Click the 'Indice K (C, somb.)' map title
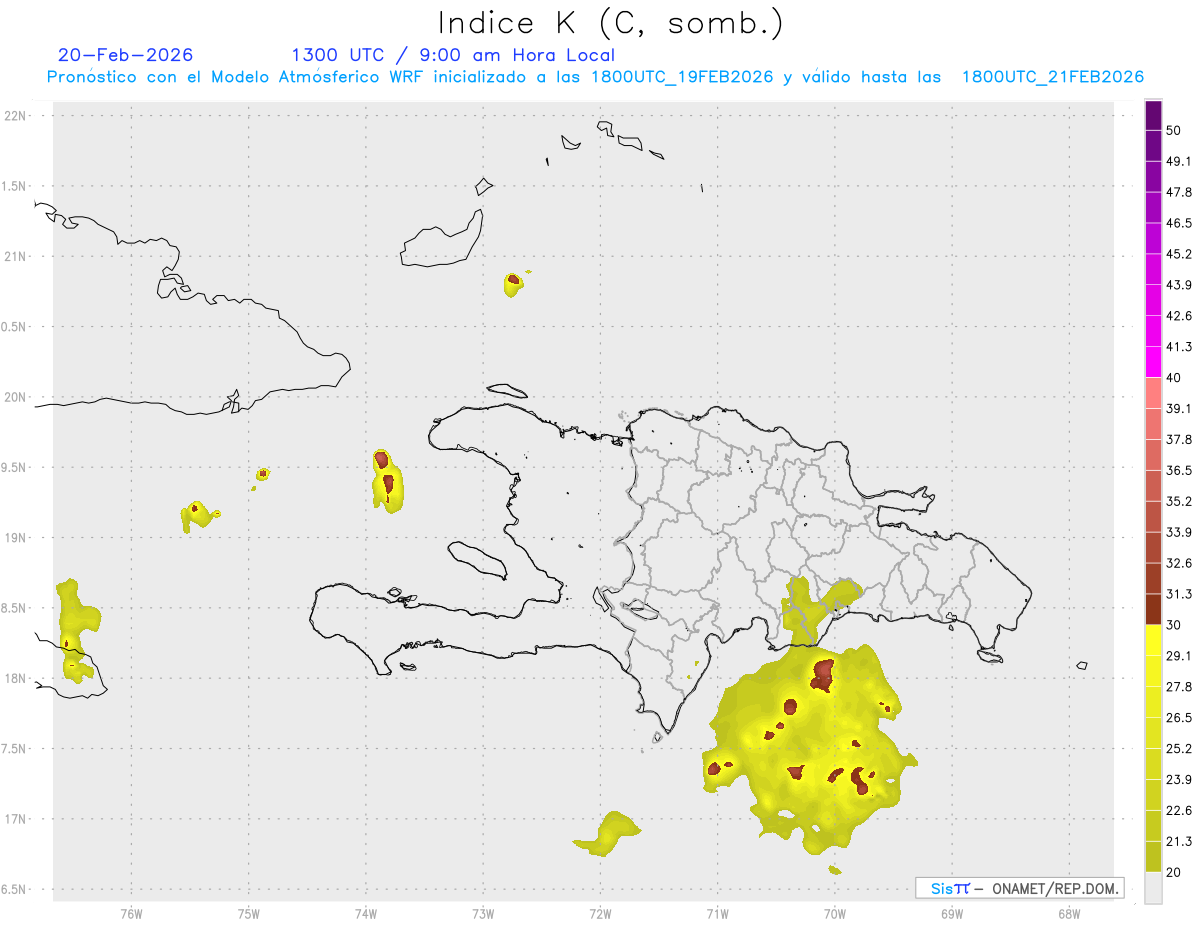The image size is (1200, 927). [x=611, y=23]
